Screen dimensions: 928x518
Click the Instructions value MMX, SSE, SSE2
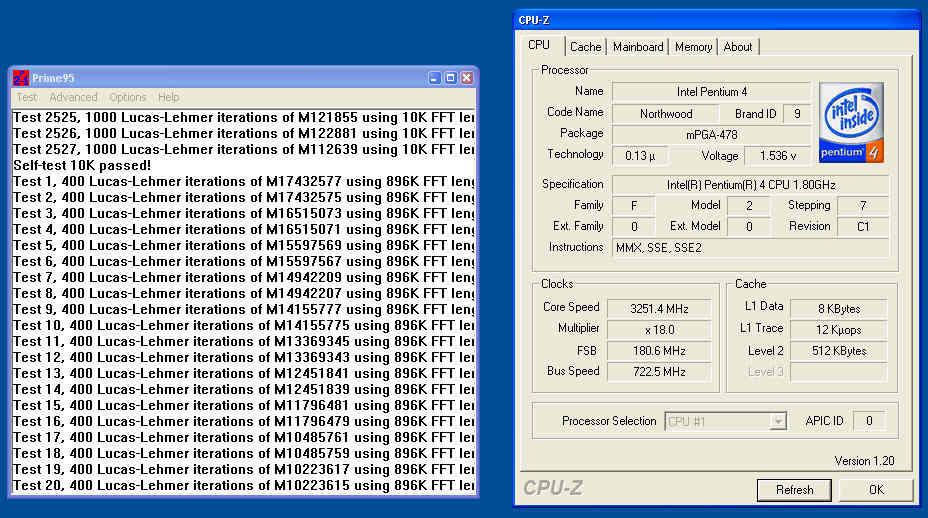(x=750, y=248)
